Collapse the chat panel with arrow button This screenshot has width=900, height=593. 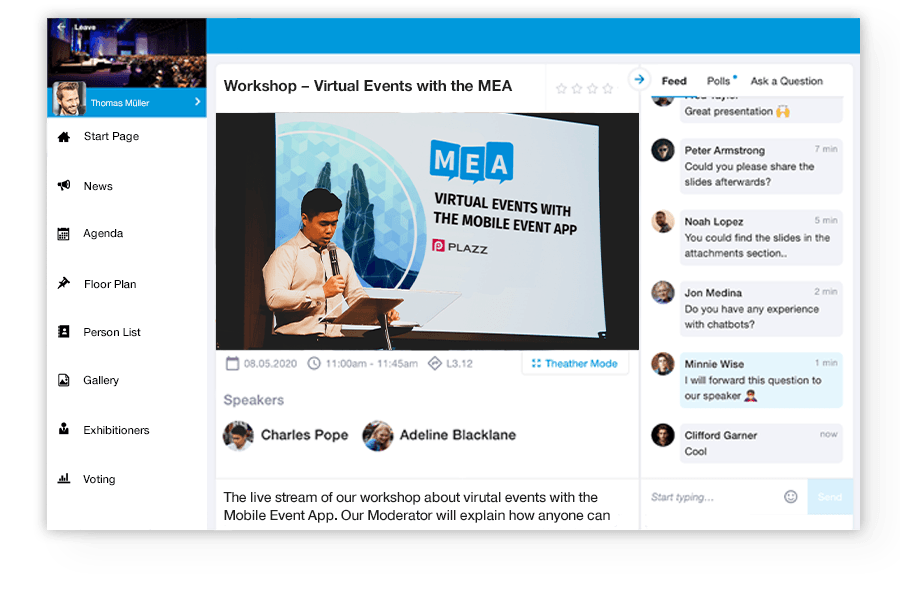pyautogui.click(x=639, y=79)
